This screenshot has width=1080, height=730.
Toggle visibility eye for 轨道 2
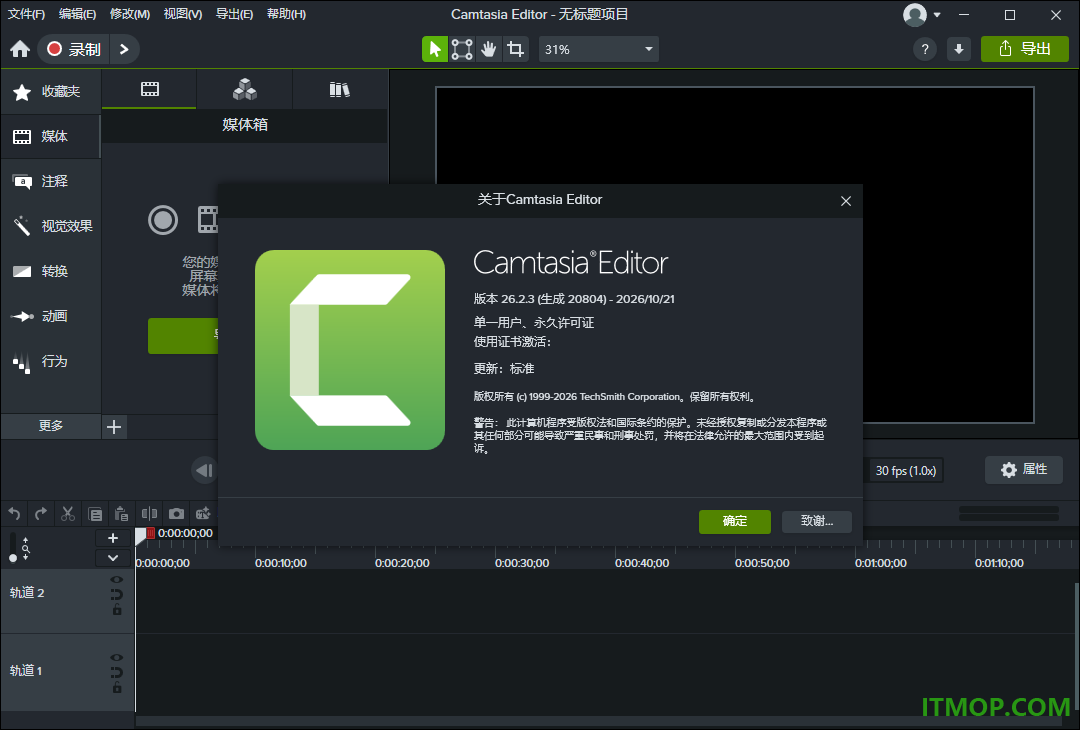[116, 580]
